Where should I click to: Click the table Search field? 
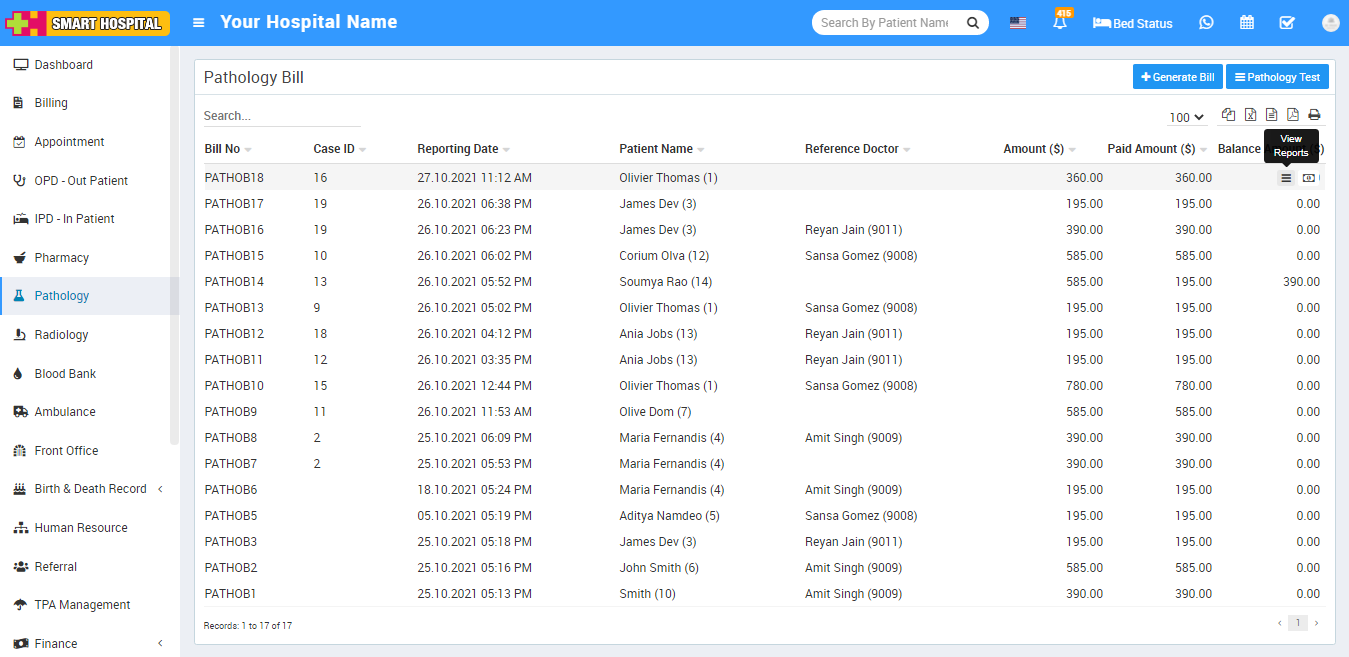click(x=281, y=116)
